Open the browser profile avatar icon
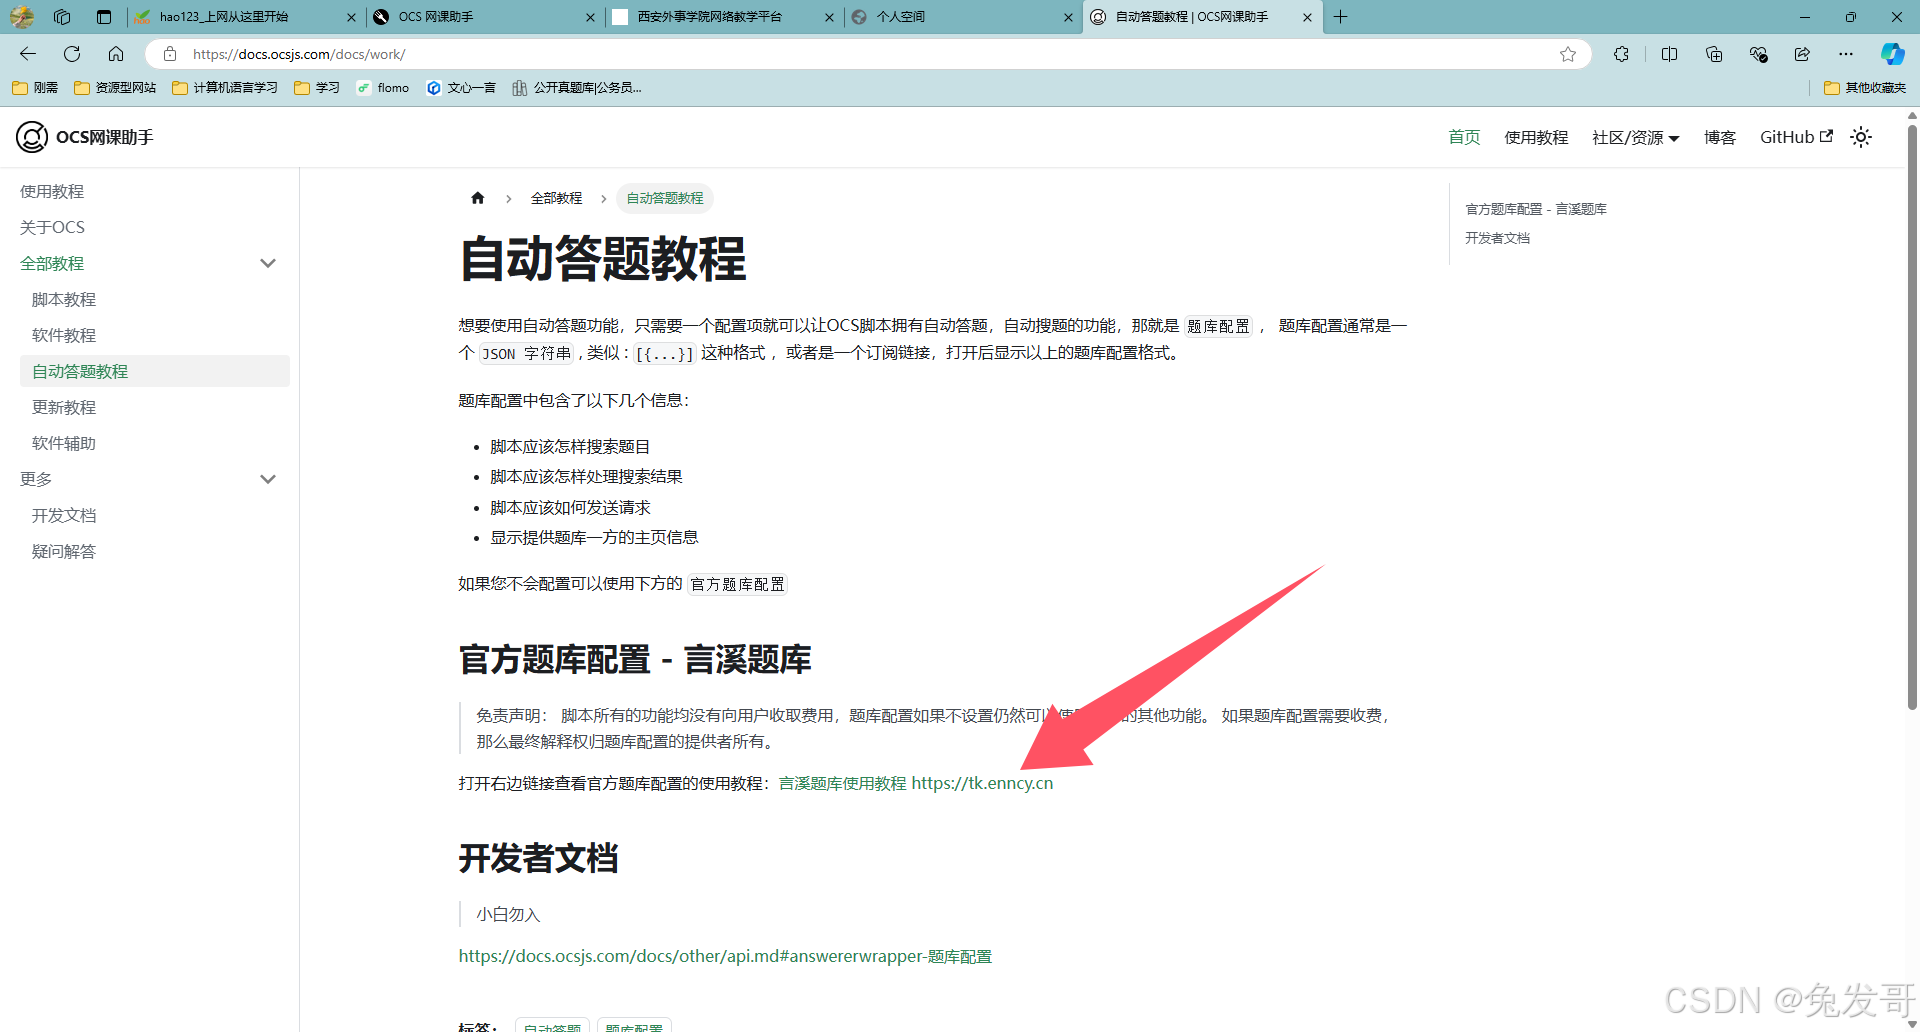Screen dimensions: 1920x1032 [x=22, y=17]
